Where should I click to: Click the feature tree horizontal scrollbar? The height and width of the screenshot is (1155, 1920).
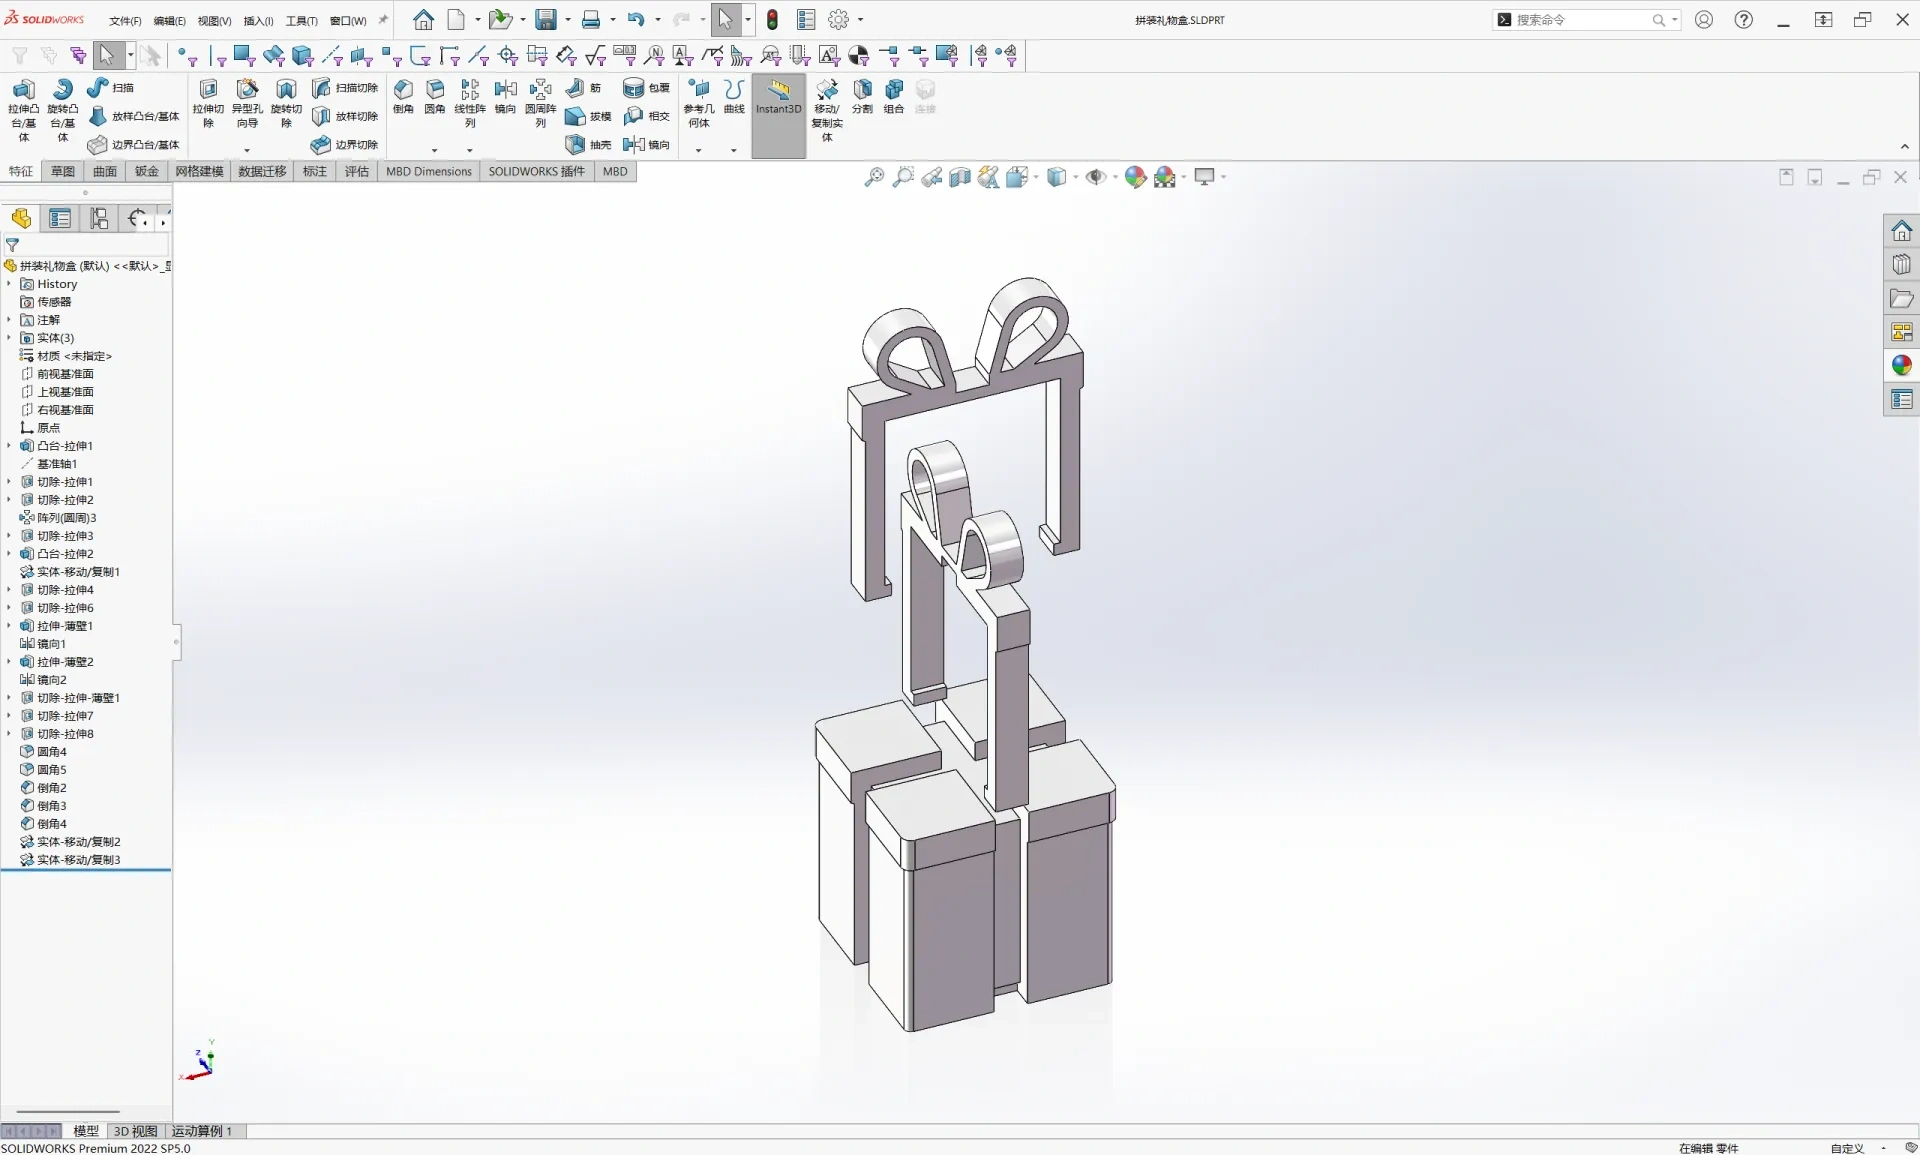point(68,1111)
